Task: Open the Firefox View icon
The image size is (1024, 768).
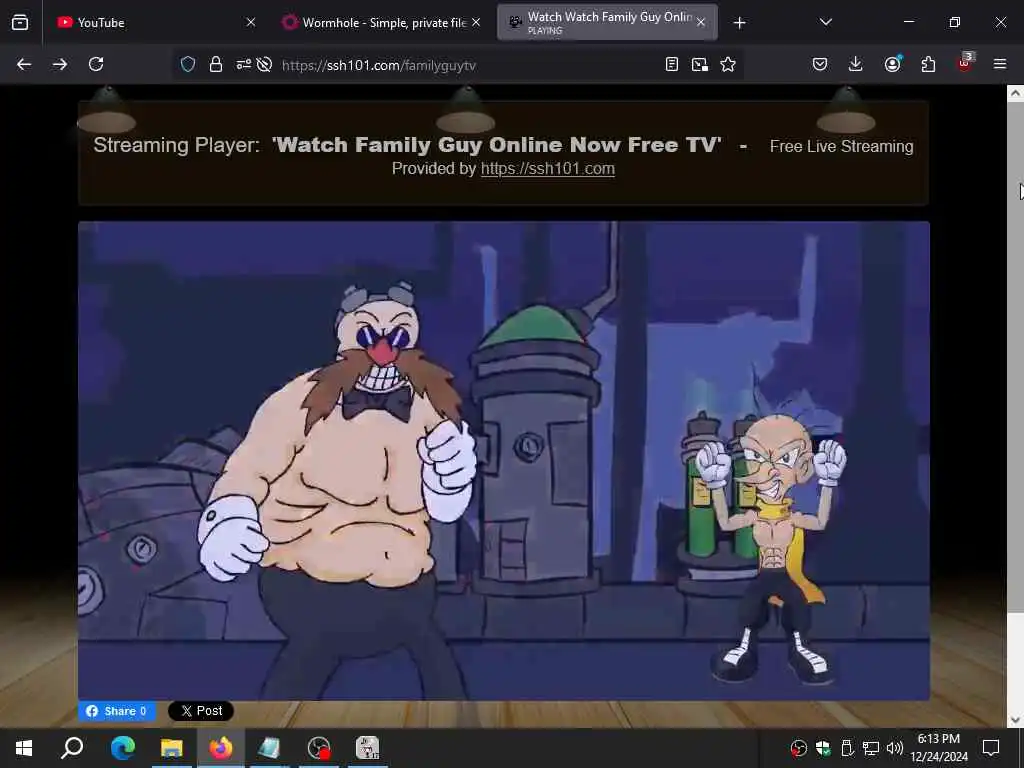Action: pyautogui.click(x=20, y=22)
